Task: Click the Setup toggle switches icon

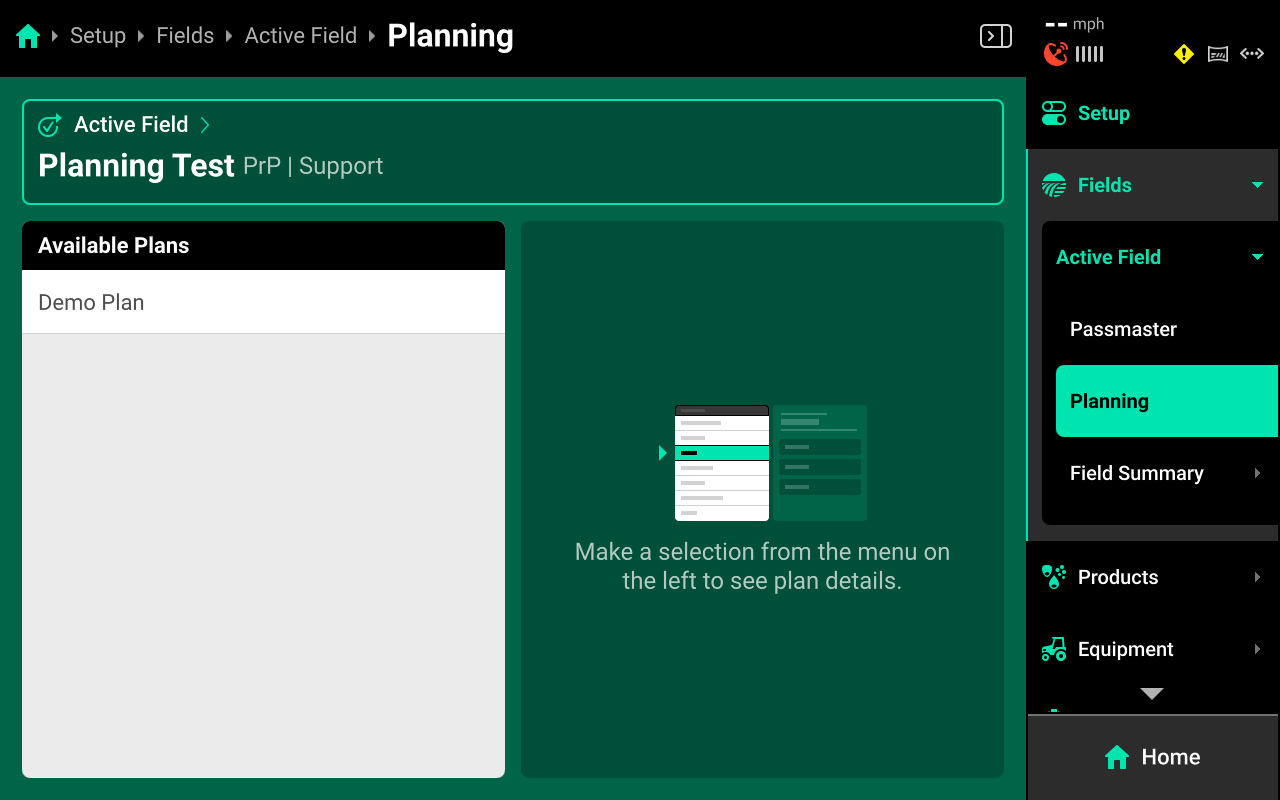Action: coord(1054,113)
